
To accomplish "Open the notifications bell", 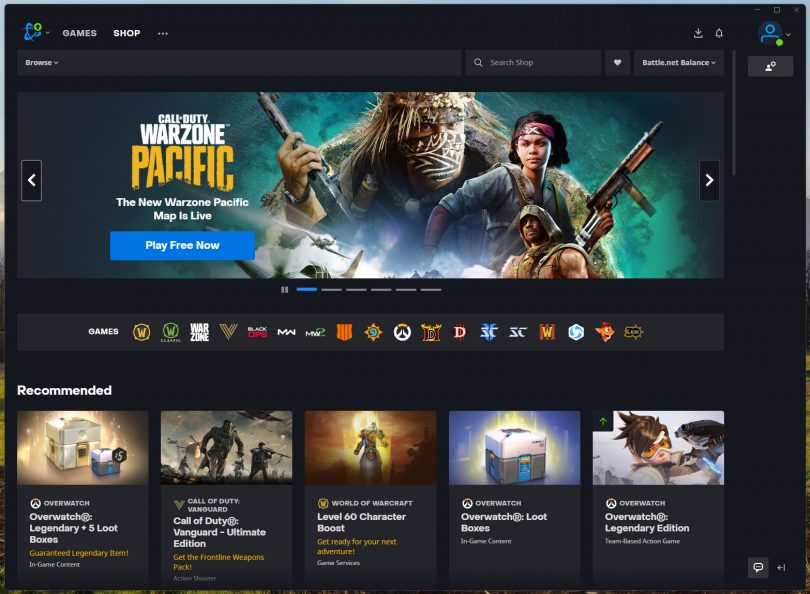I will click(x=719, y=33).
